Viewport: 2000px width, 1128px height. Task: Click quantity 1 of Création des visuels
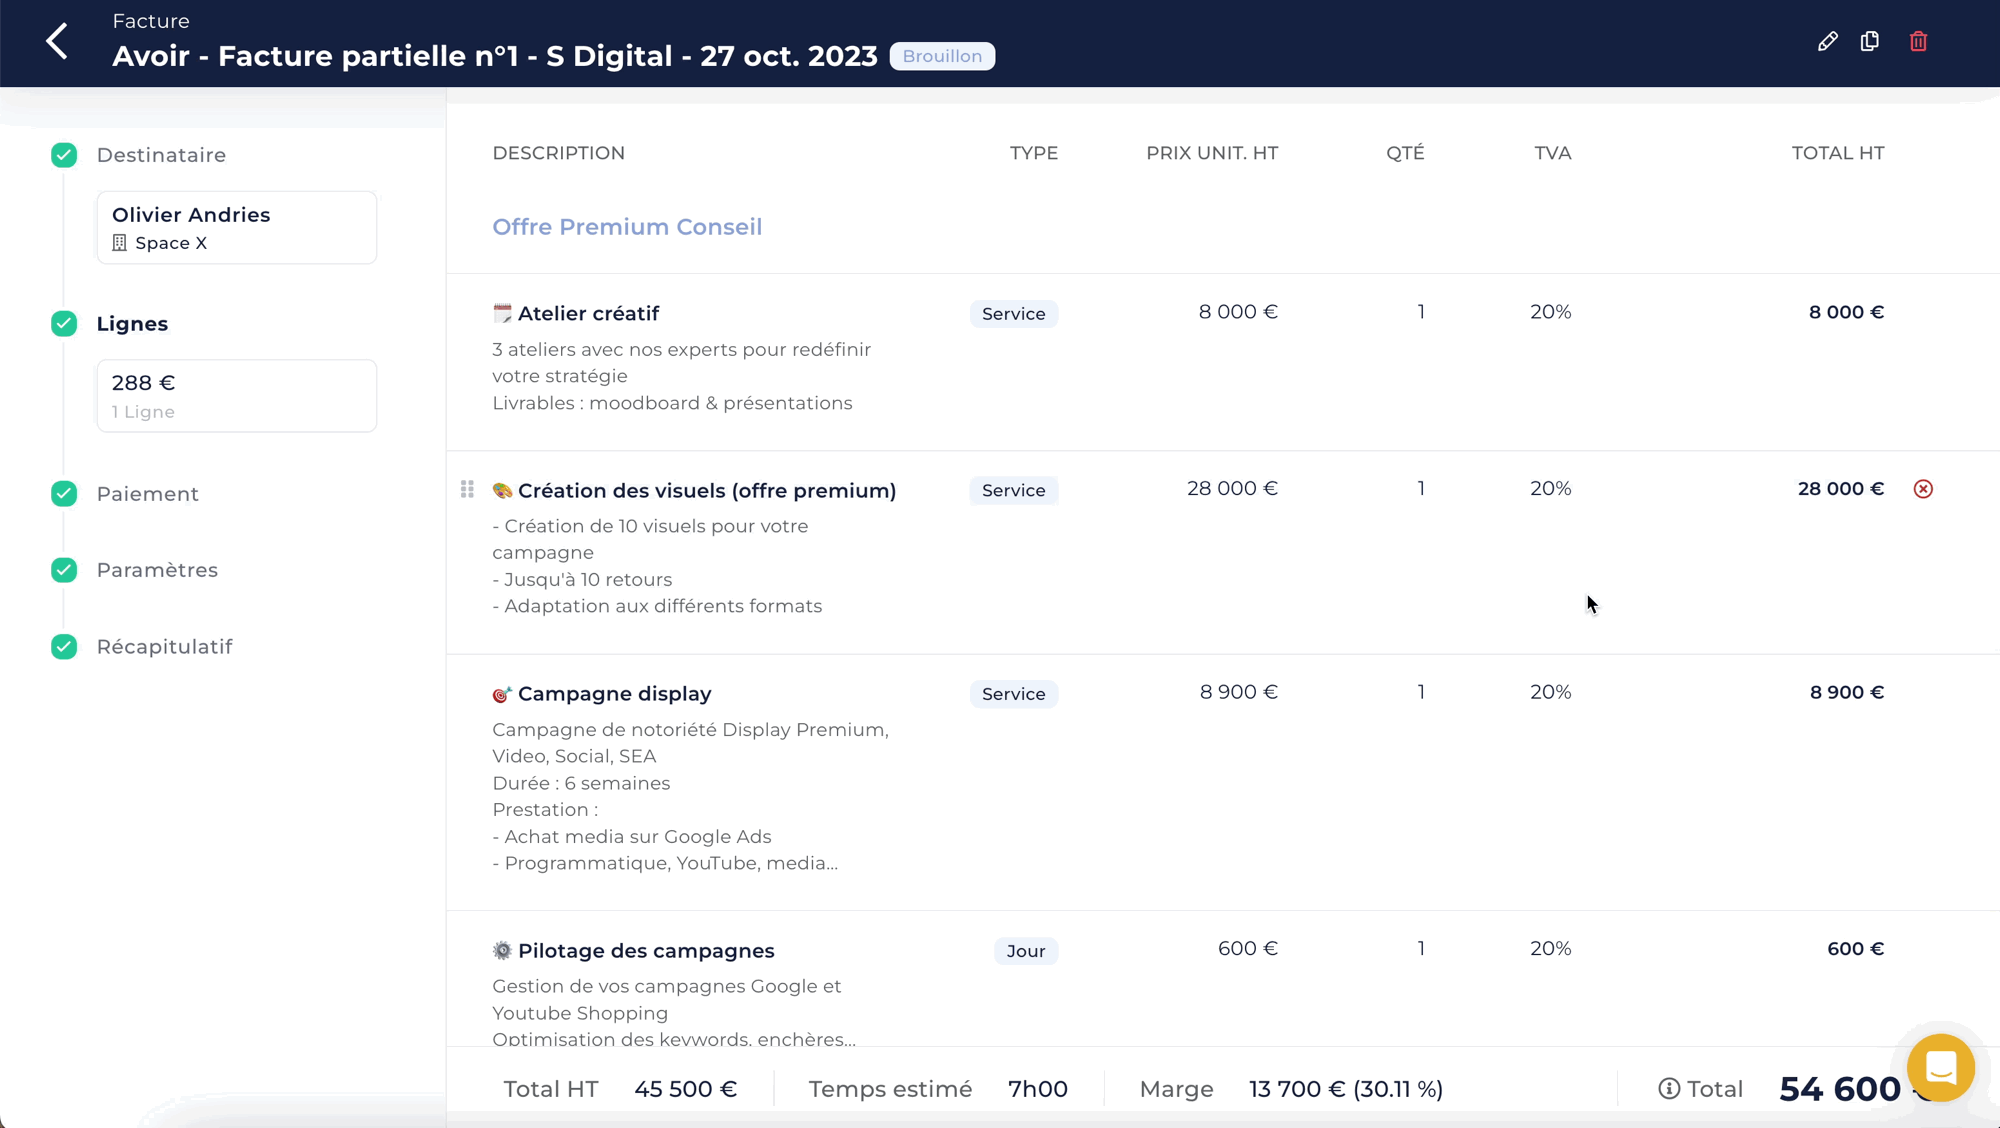pos(1421,488)
